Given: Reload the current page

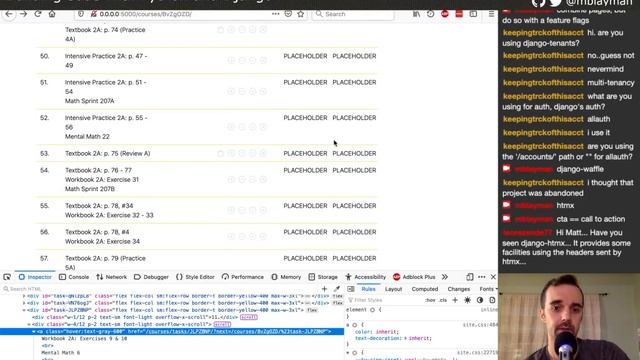Looking at the screenshot, I should click(x=38, y=14).
